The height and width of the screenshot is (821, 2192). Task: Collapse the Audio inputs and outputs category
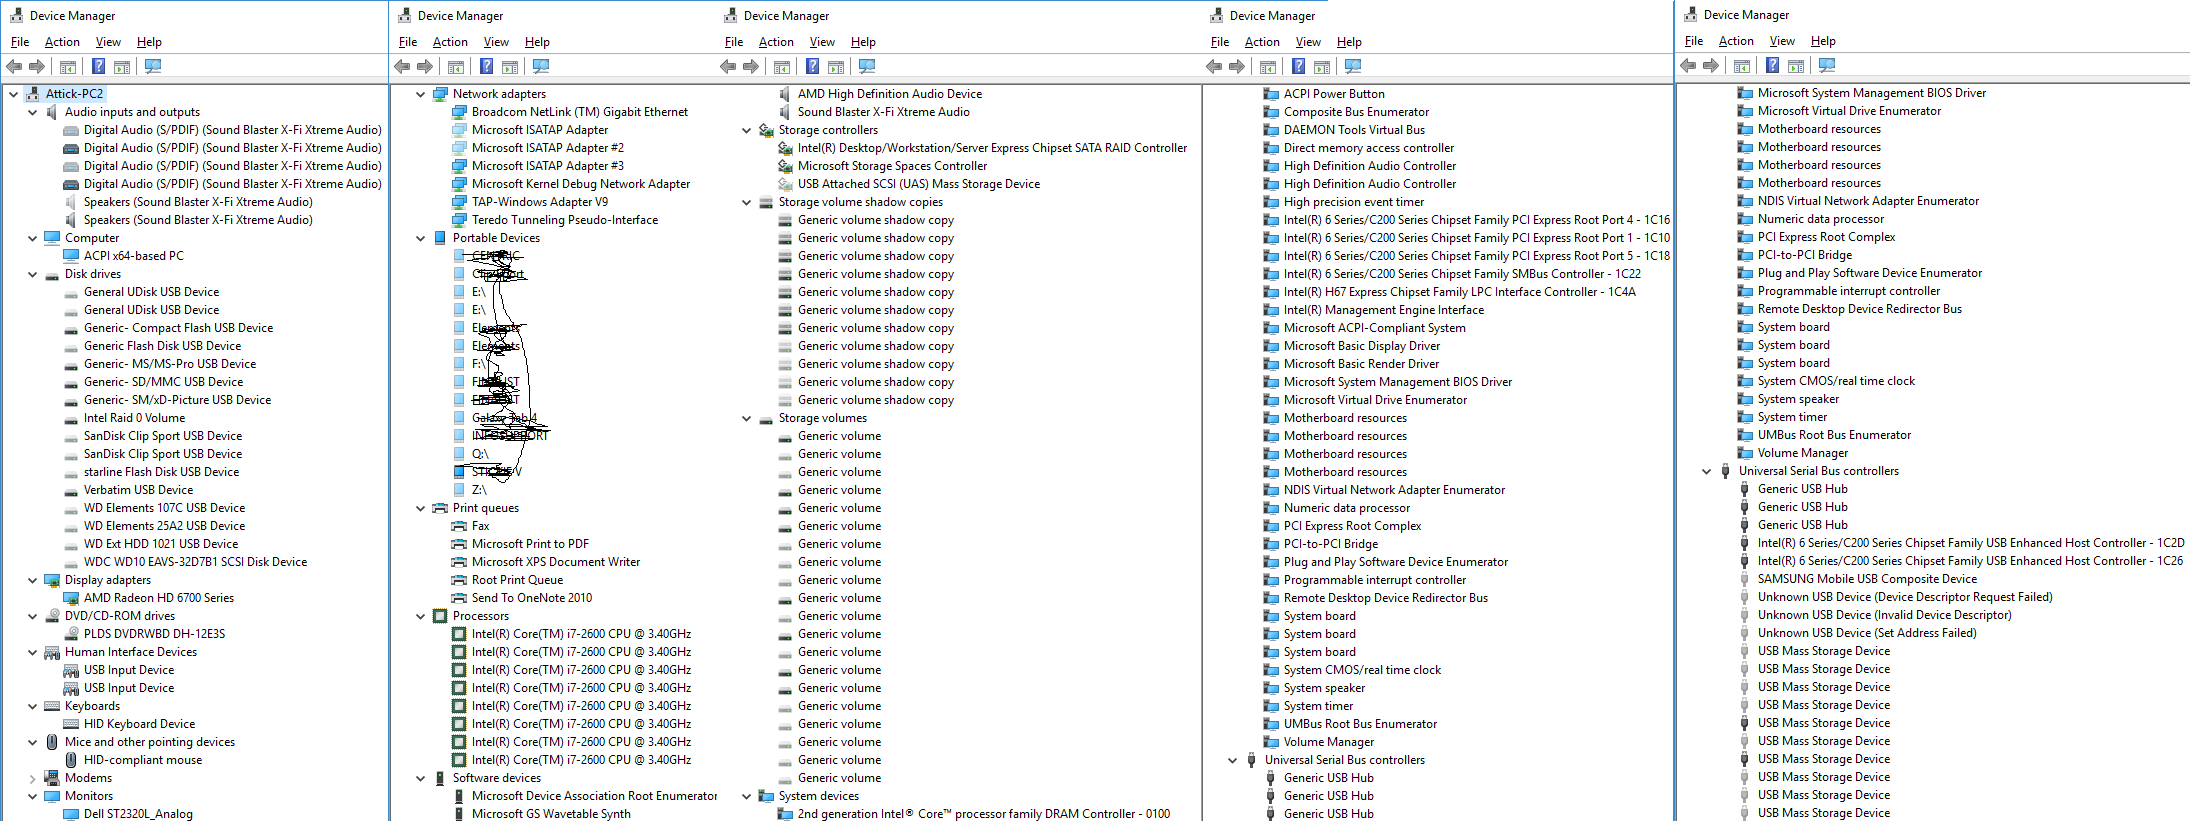coord(33,112)
